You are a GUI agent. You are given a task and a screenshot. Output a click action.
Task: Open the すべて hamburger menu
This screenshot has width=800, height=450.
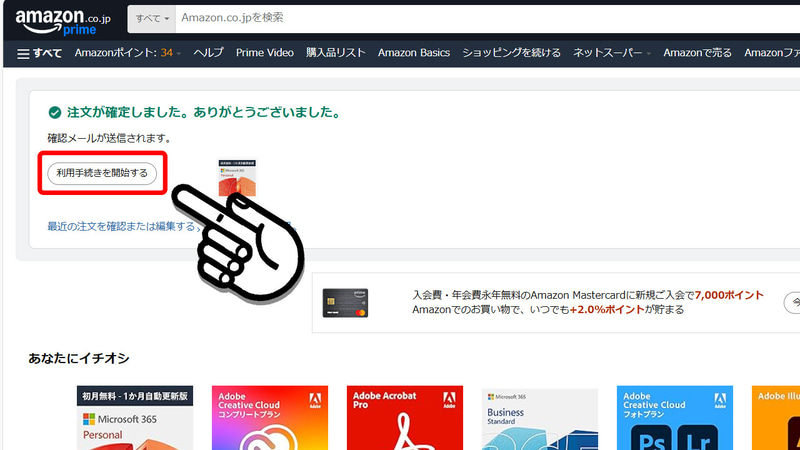click(39, 53)
